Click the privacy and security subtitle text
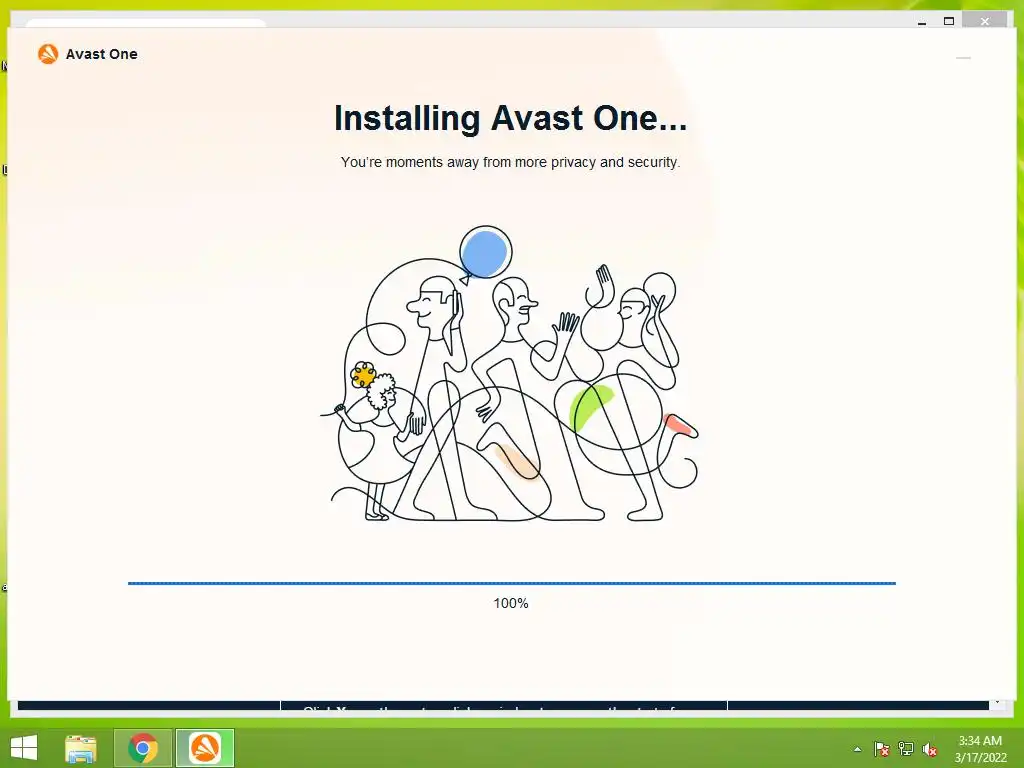1024x768 pixels. pos(510,162)
